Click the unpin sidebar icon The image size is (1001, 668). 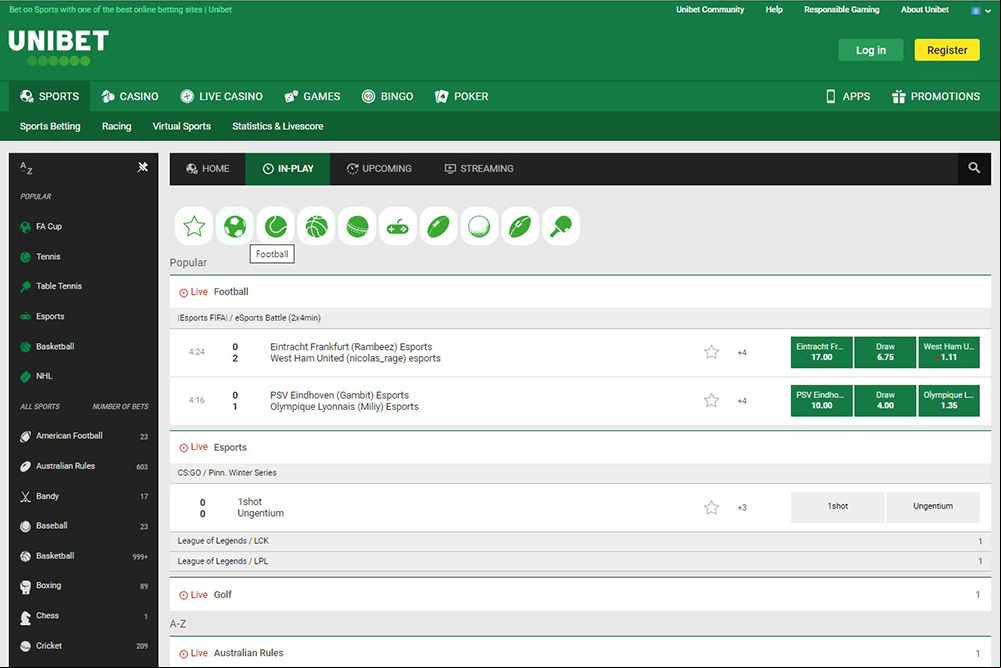click(x=142, y=167)
